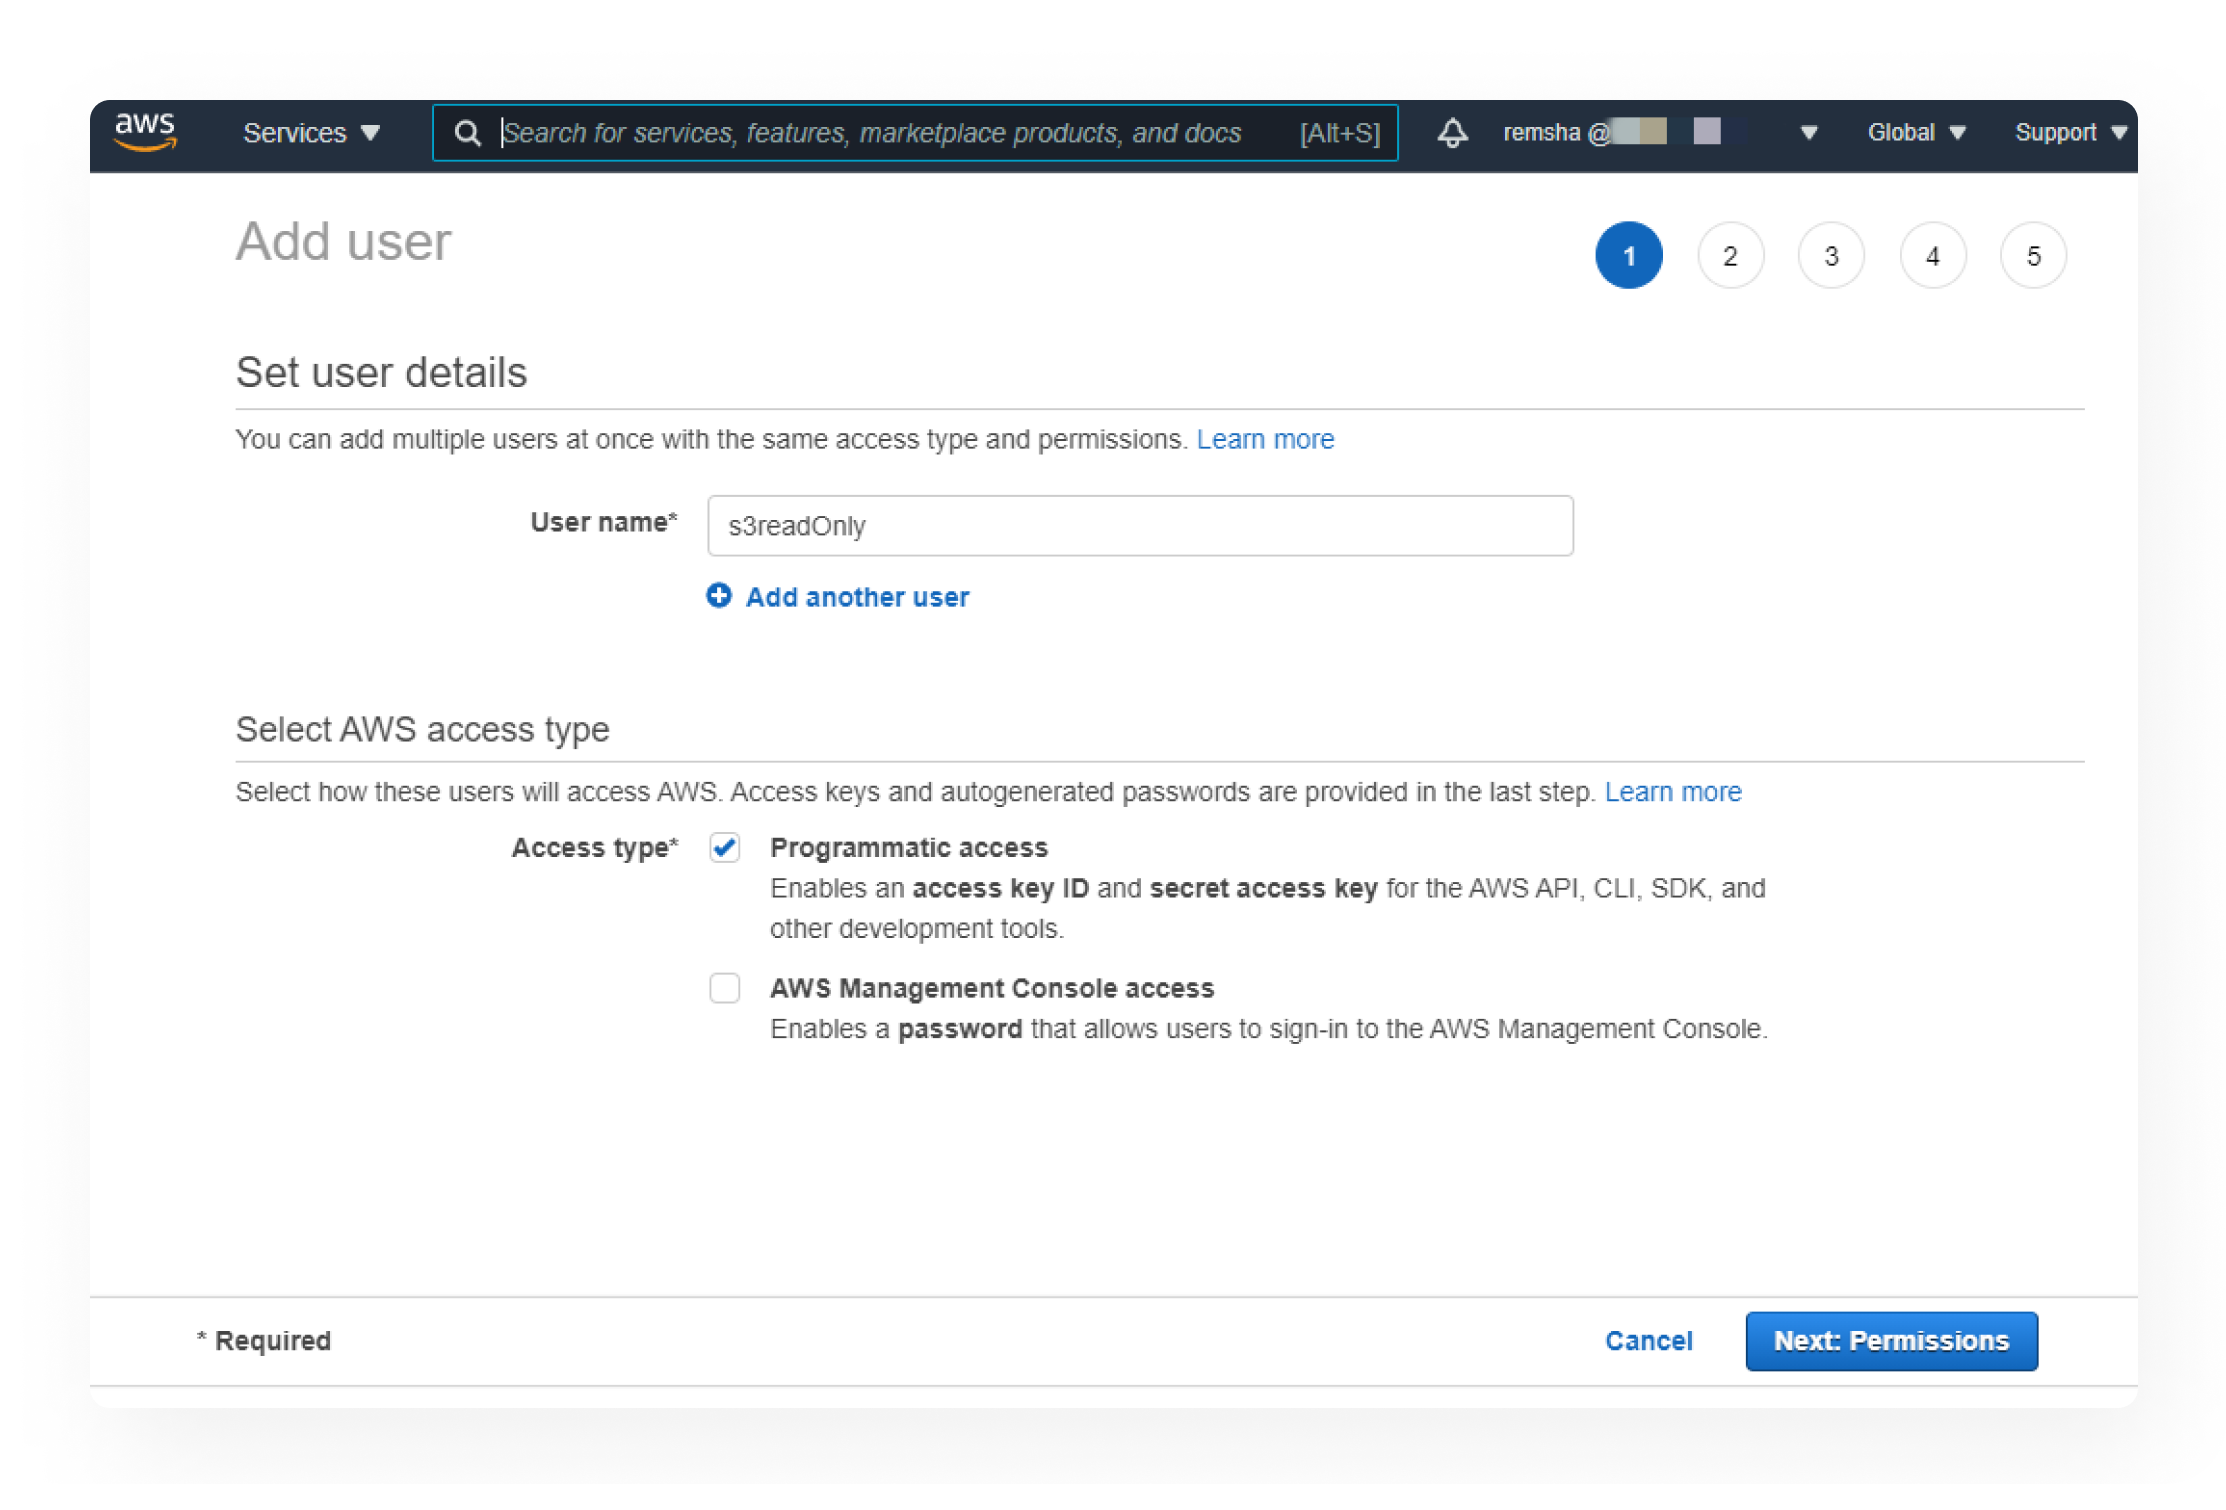This screenshot has height=1510, width=2226.
Task: Open Learn more link under Set user details
Action: point(1265,439)
